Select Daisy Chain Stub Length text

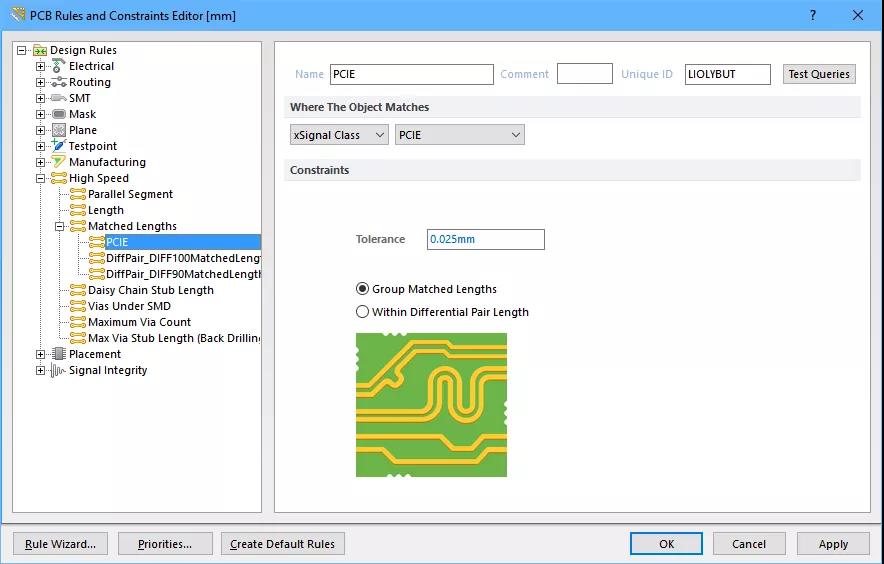pos(151,290)
